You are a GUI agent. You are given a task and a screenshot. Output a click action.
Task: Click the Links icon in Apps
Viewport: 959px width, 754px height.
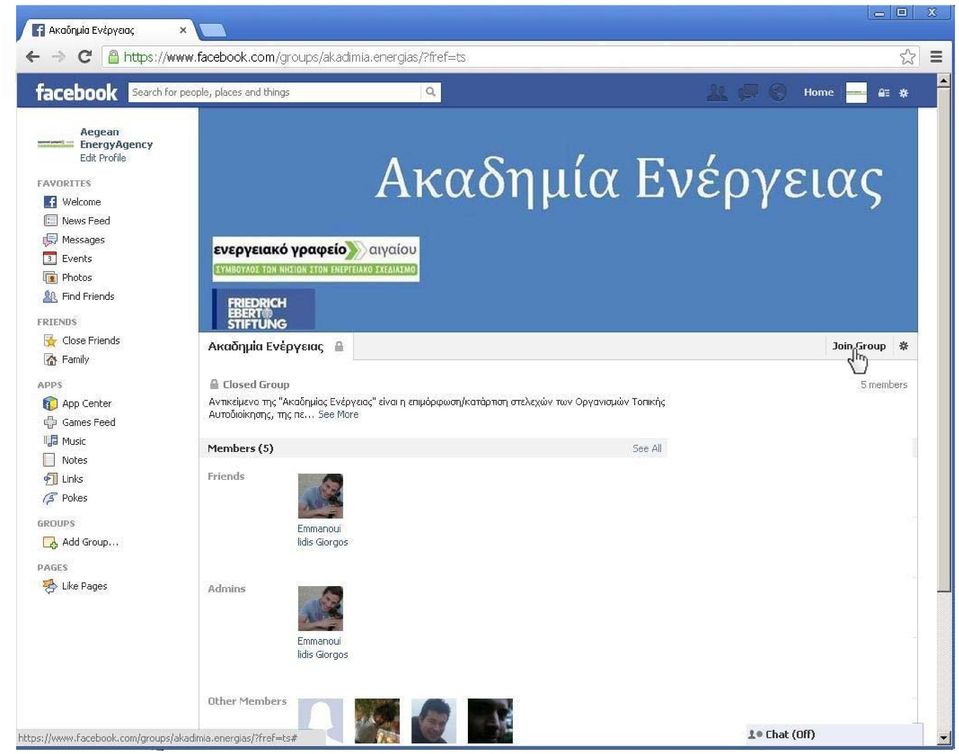click(x=50, y=479)
